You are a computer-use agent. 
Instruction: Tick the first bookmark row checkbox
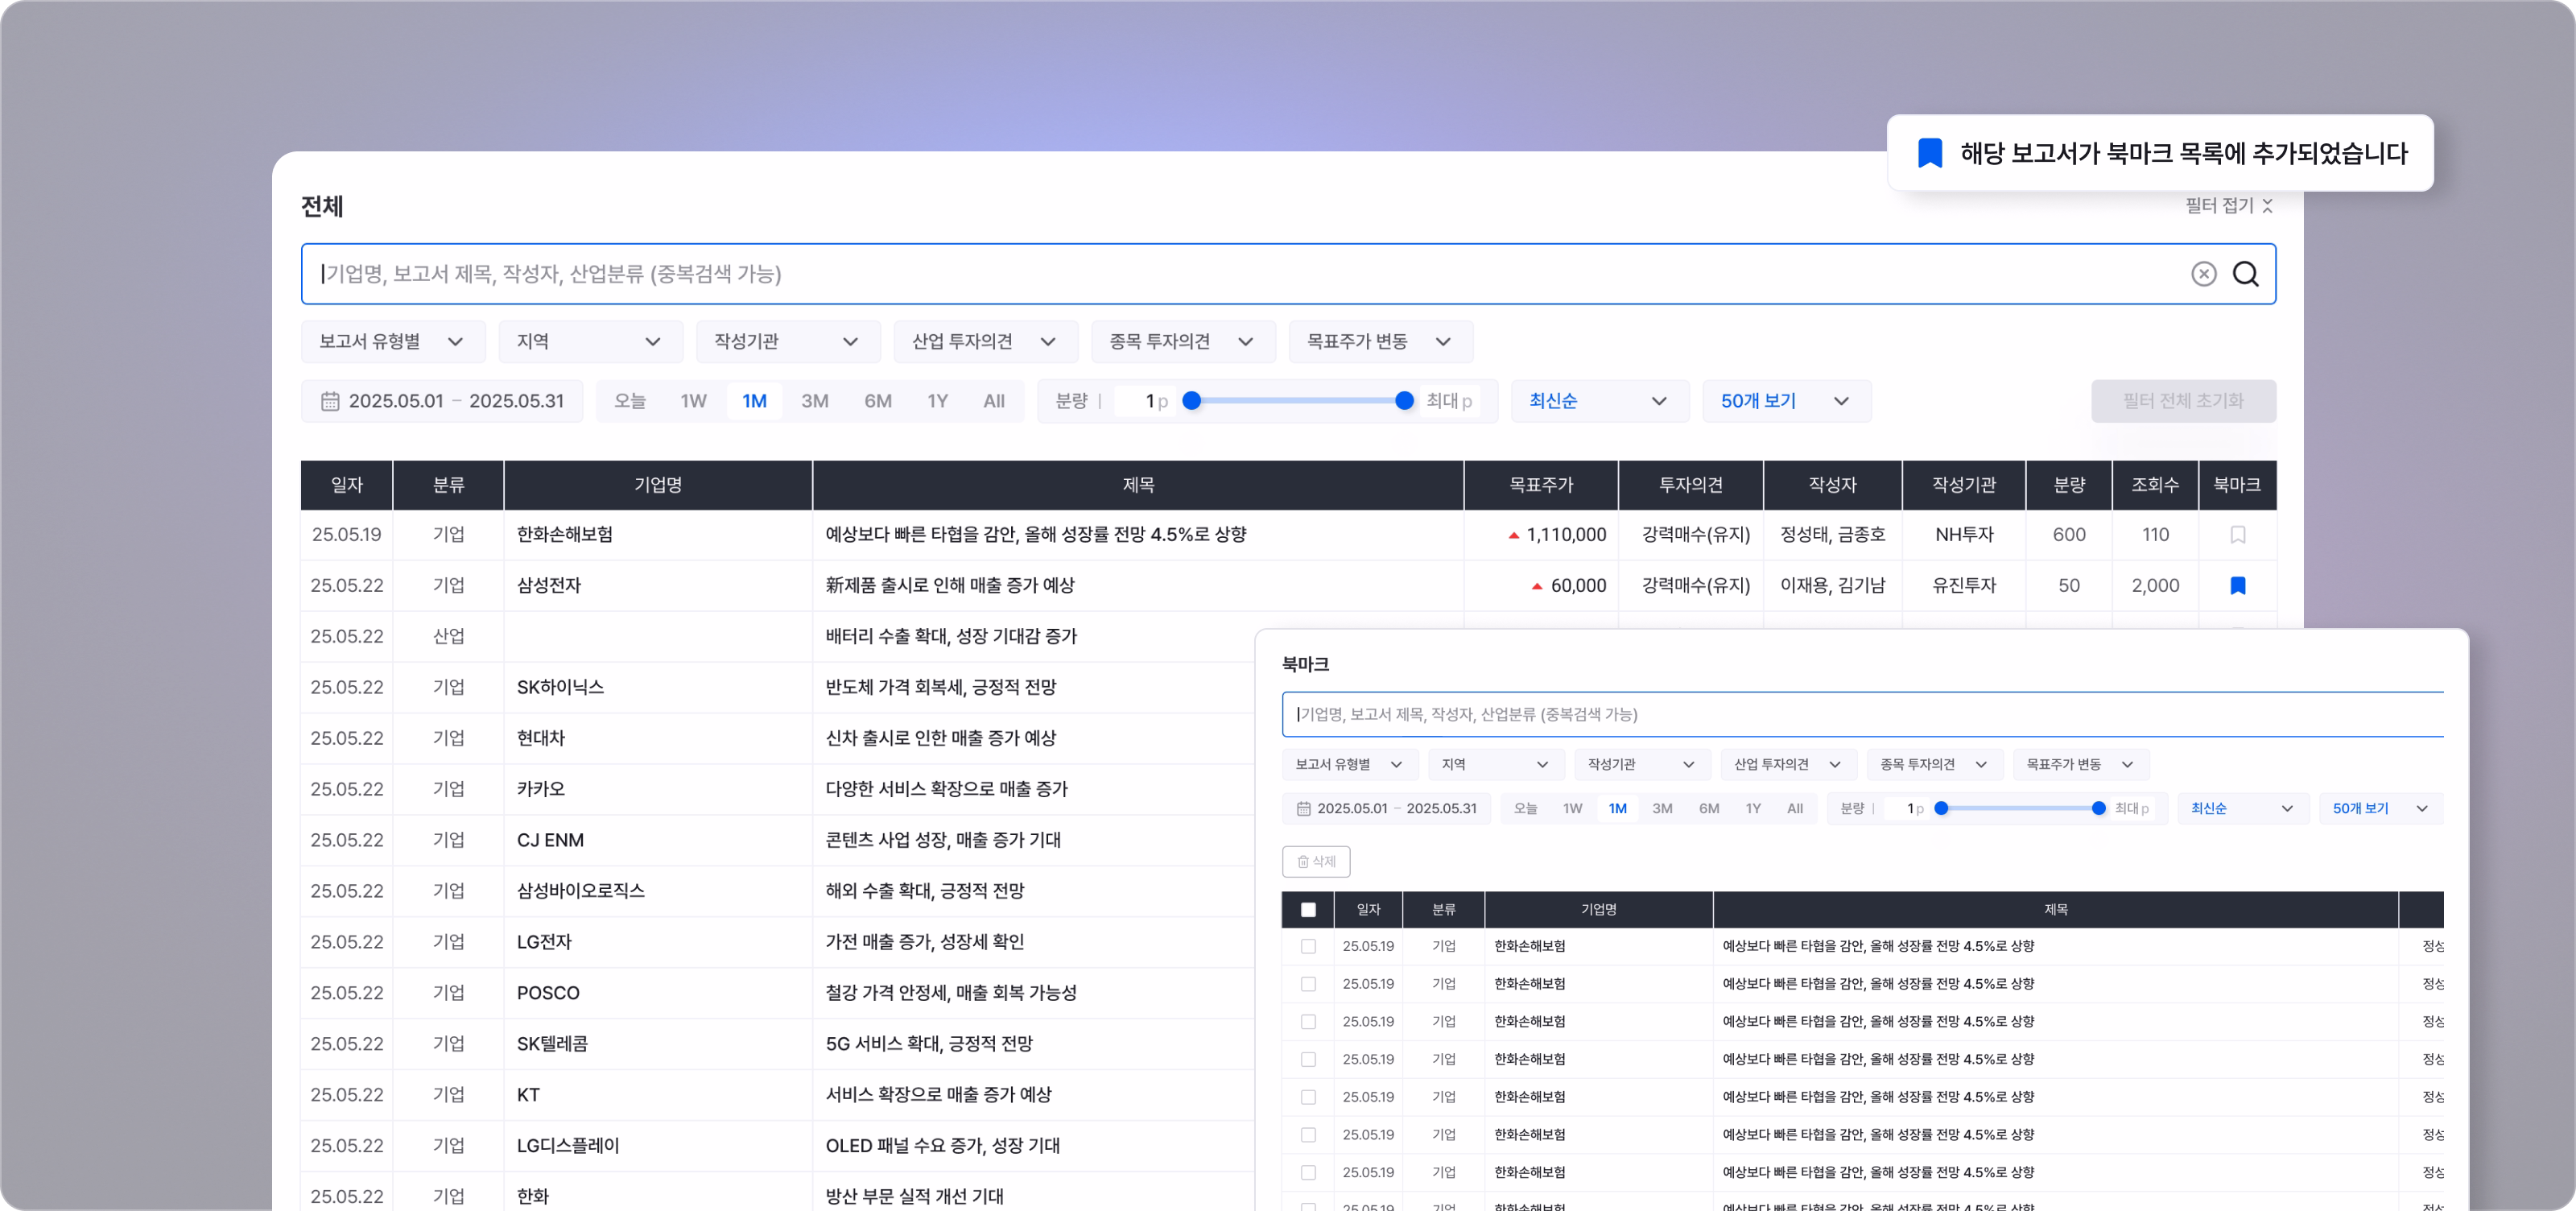coord(1308,946)
